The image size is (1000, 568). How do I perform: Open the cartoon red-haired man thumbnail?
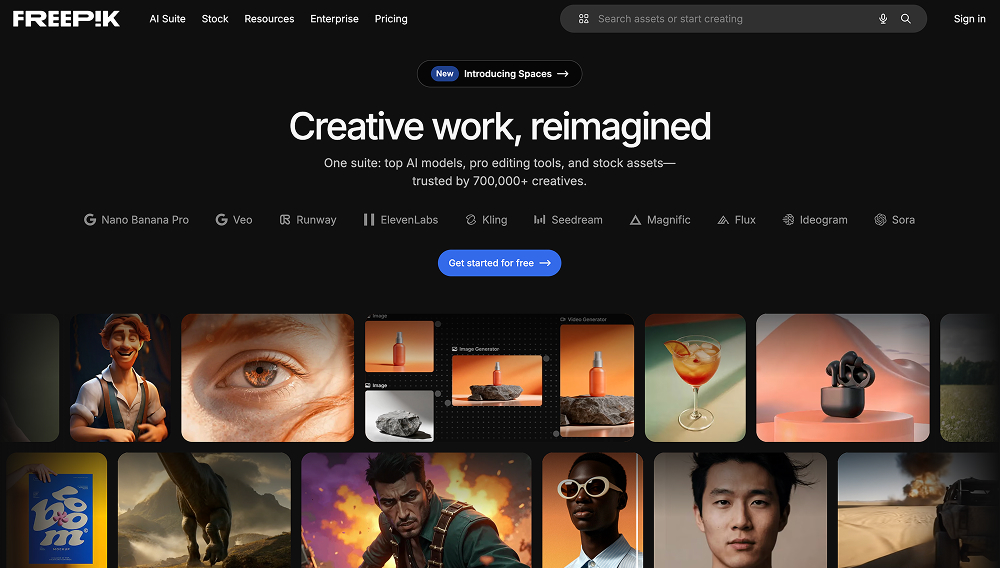(120, 377)
